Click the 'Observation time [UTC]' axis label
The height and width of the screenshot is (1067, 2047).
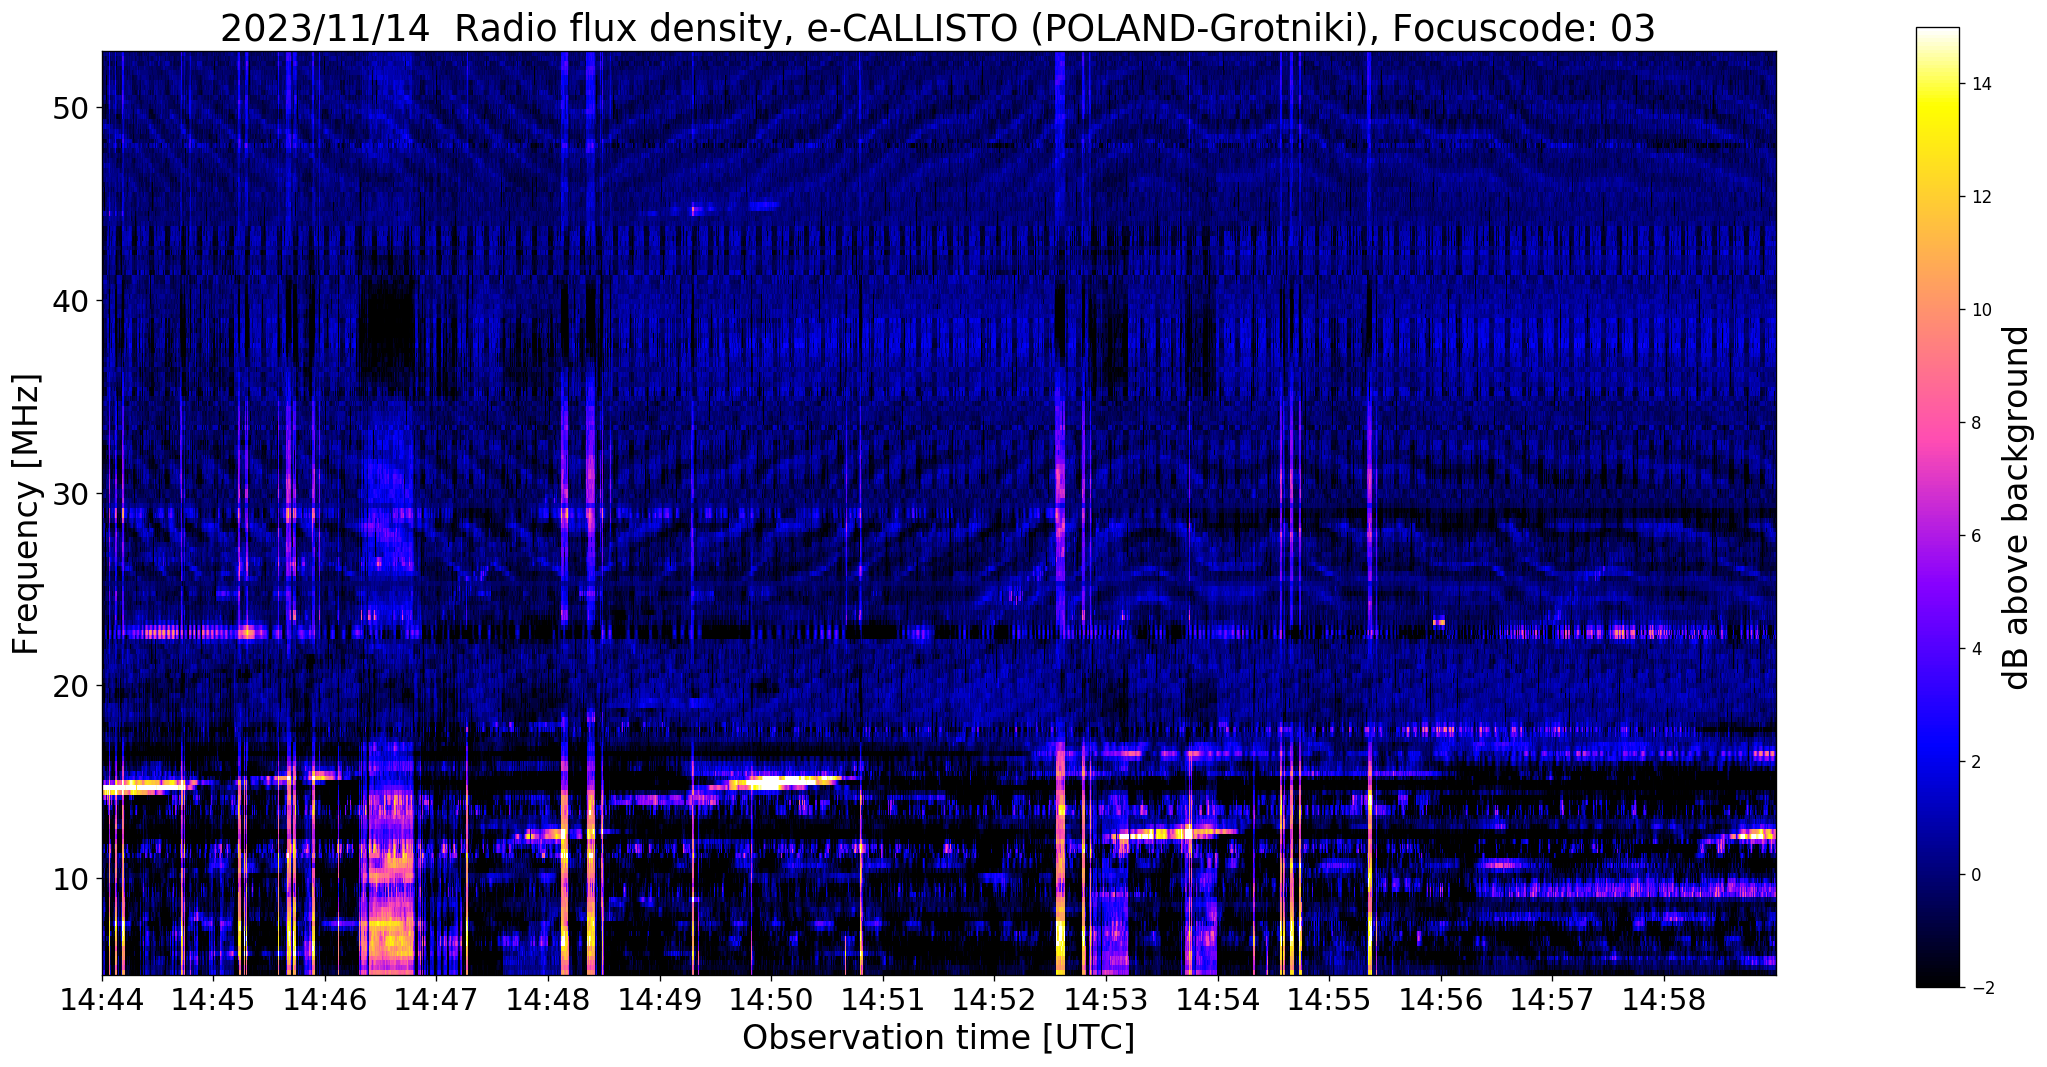coord(938,1038)
